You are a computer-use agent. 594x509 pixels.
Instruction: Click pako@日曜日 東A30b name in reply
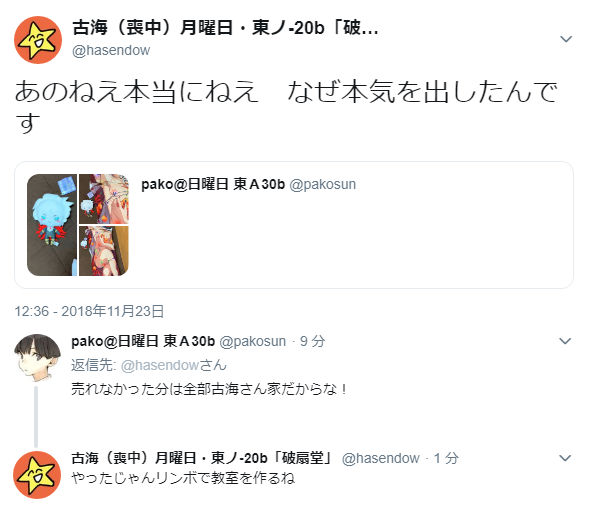[x=143, y=341]
